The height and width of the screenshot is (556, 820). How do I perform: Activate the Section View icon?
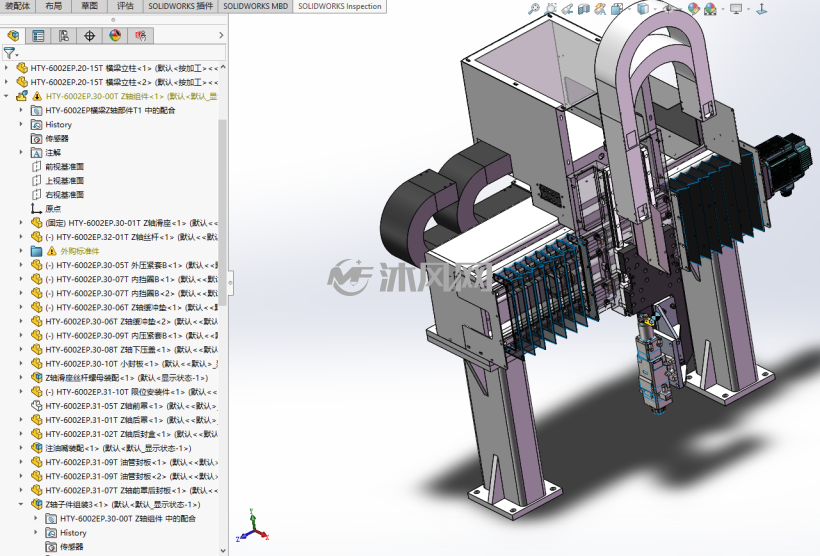tap(584, 9)
